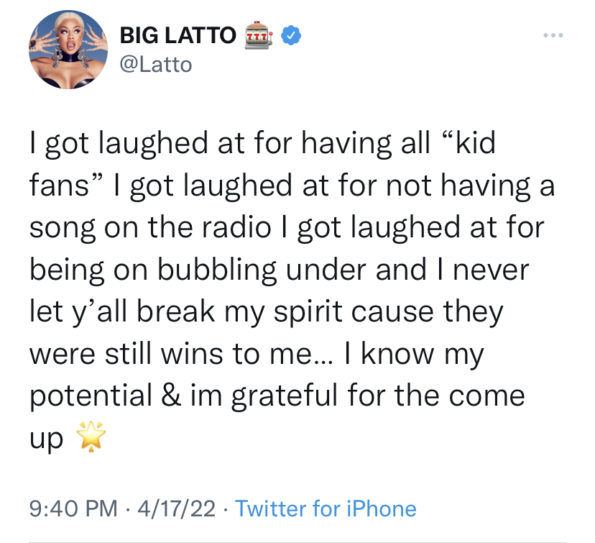This screenshot has height=543, width=595.
Task: Click the glowing star emoji after "up"
Action: pos(91,437)
